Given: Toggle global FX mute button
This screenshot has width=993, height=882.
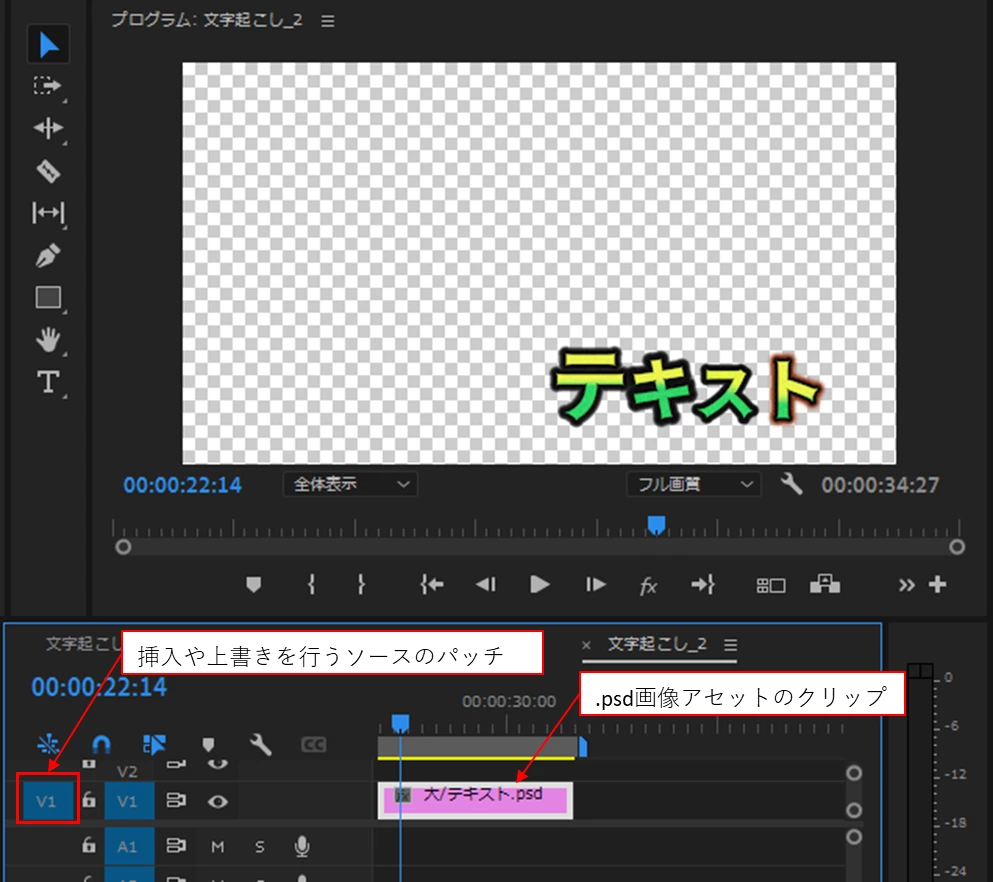Looking at the screenshot, I should [x=648, y=586].
